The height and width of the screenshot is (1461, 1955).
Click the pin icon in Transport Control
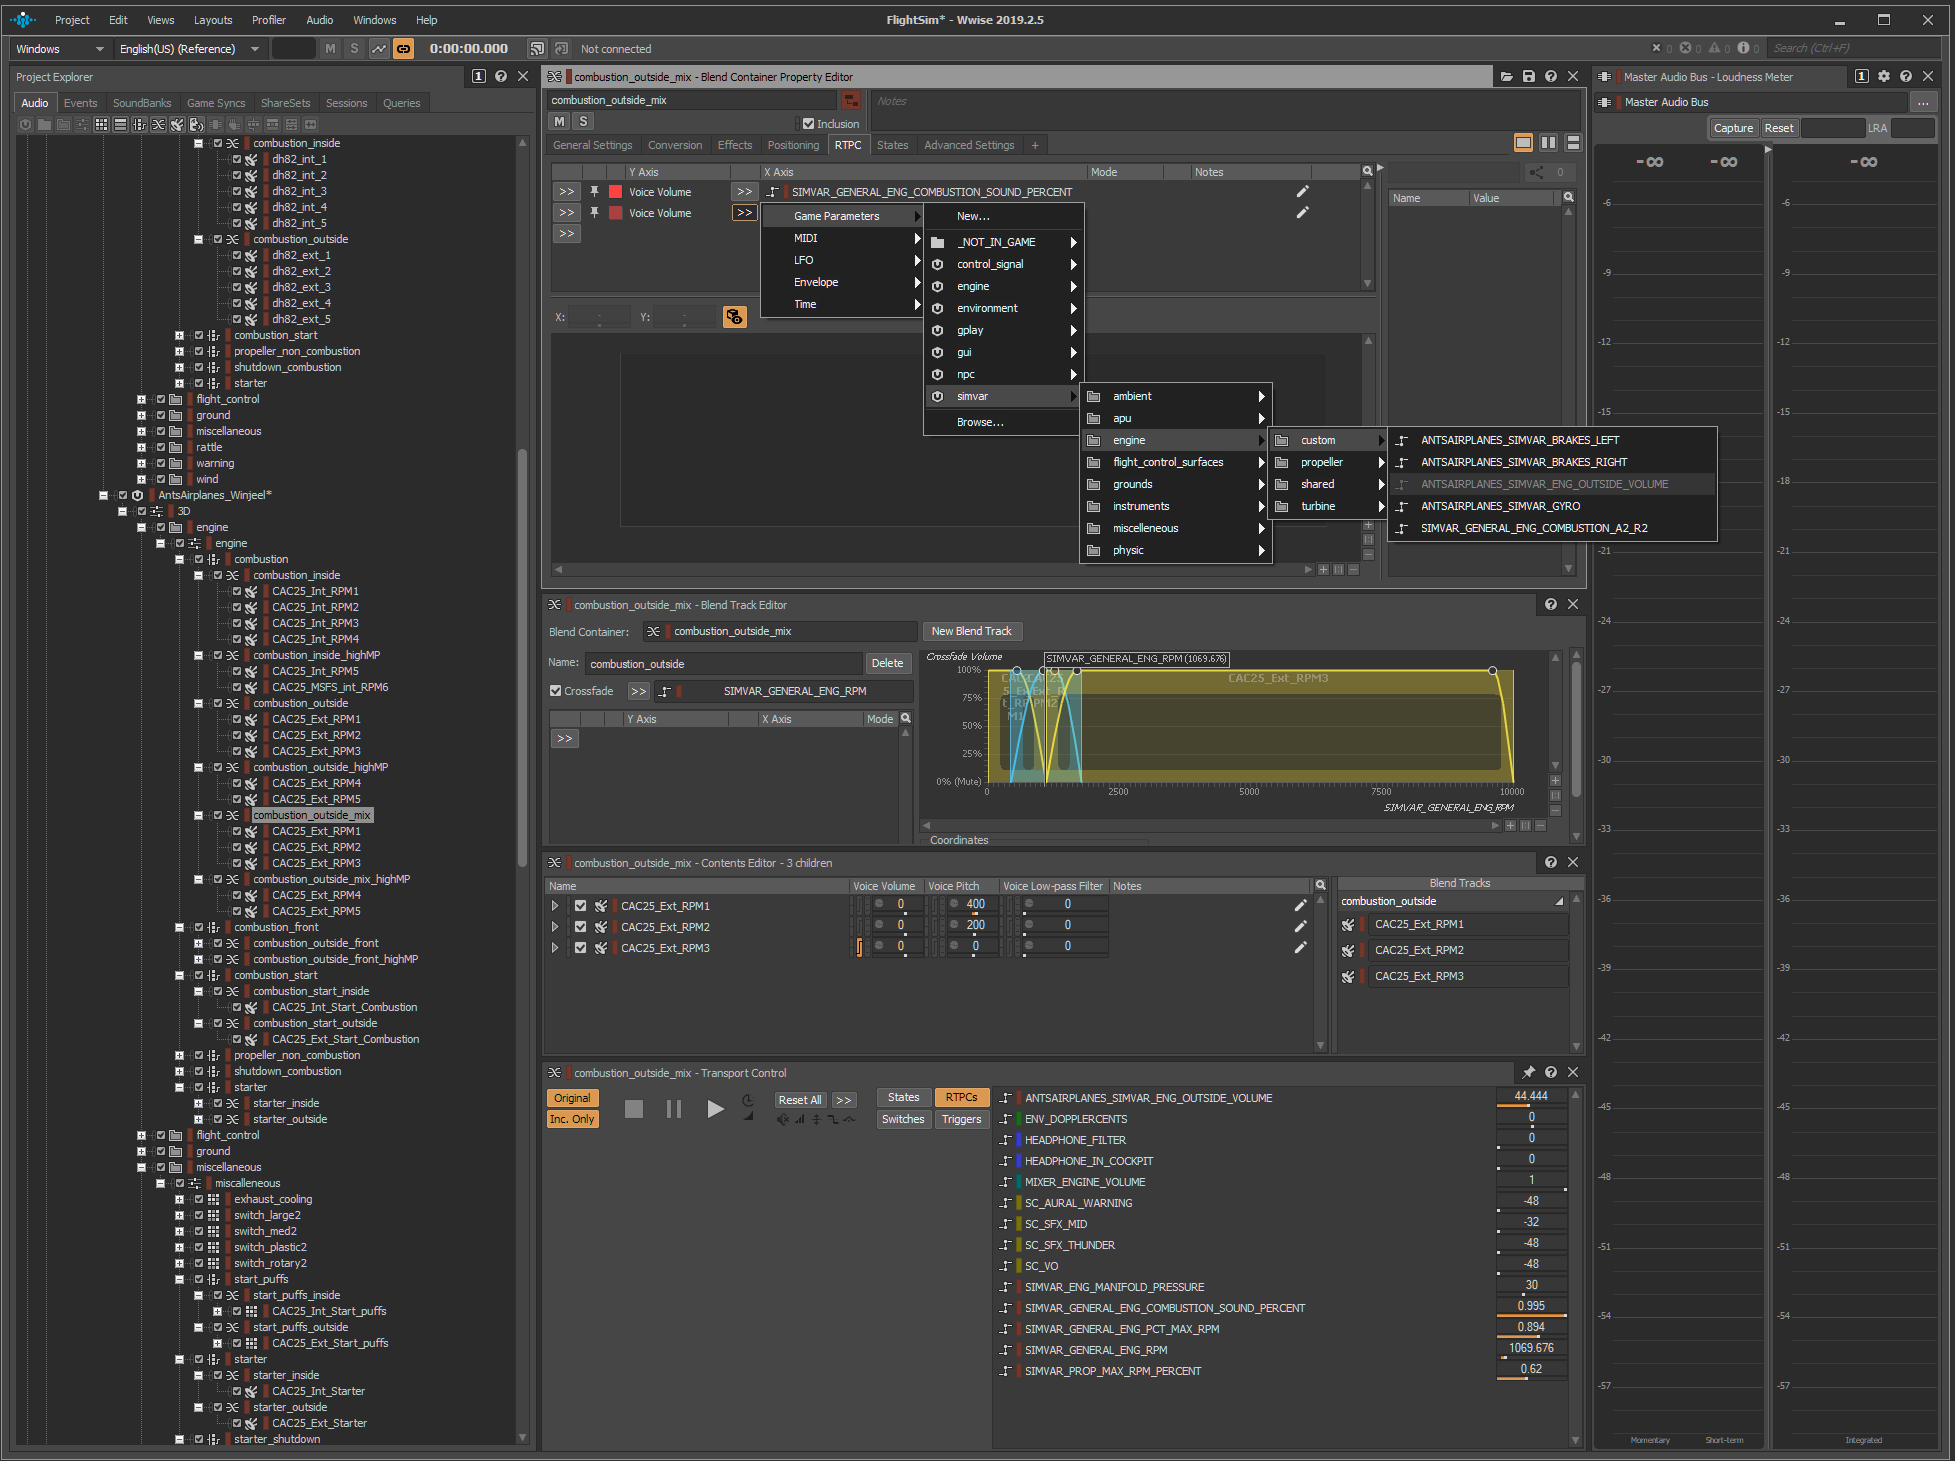[x=1528, y=1072]
